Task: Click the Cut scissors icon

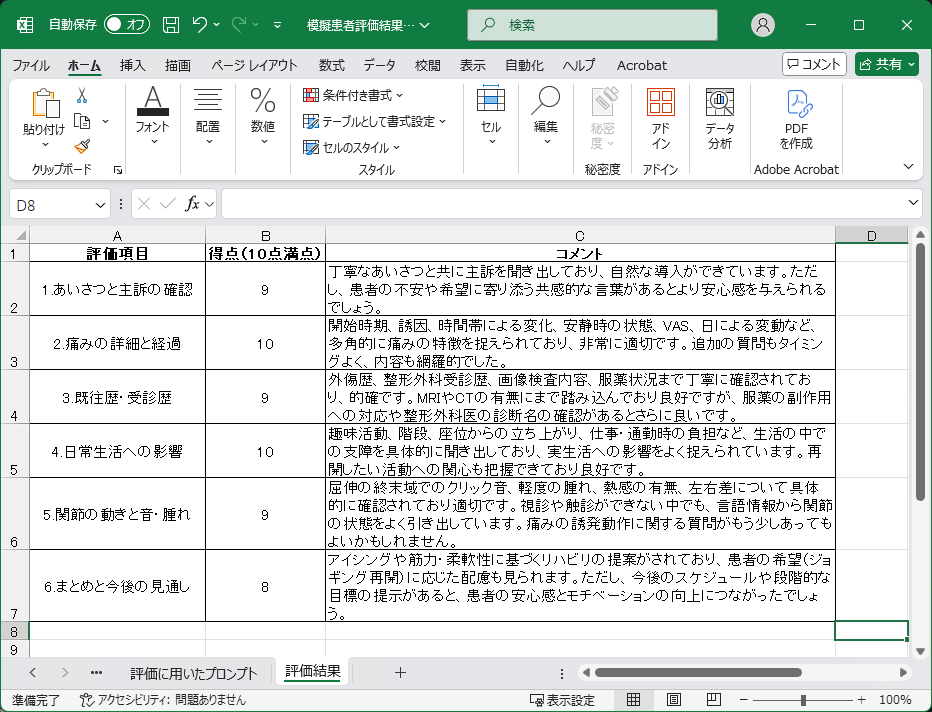Action: [82, 96]
